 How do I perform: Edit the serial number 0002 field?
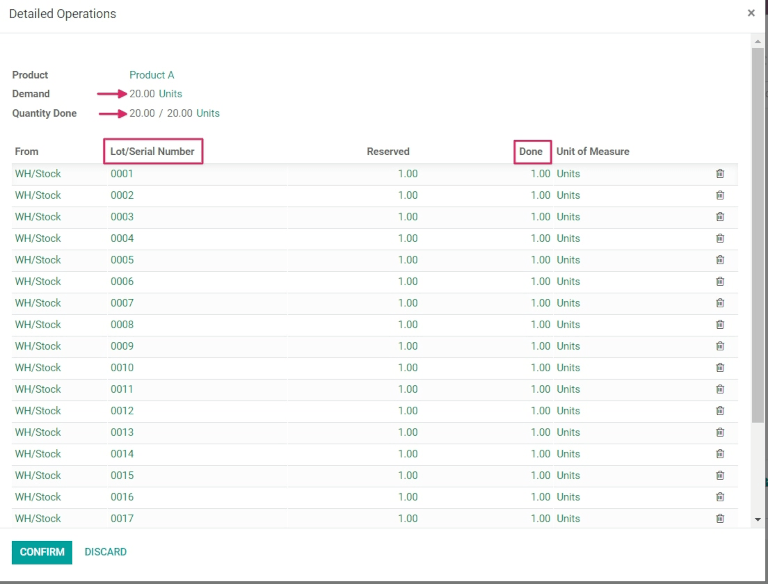click(122, 196)
